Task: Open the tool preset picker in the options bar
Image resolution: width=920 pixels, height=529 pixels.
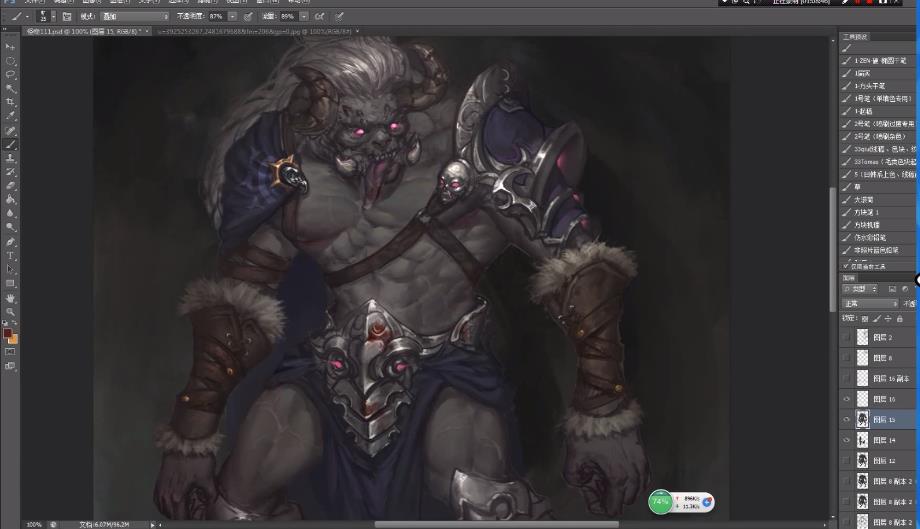Action: pyautogui.click(x=19, y=16)
